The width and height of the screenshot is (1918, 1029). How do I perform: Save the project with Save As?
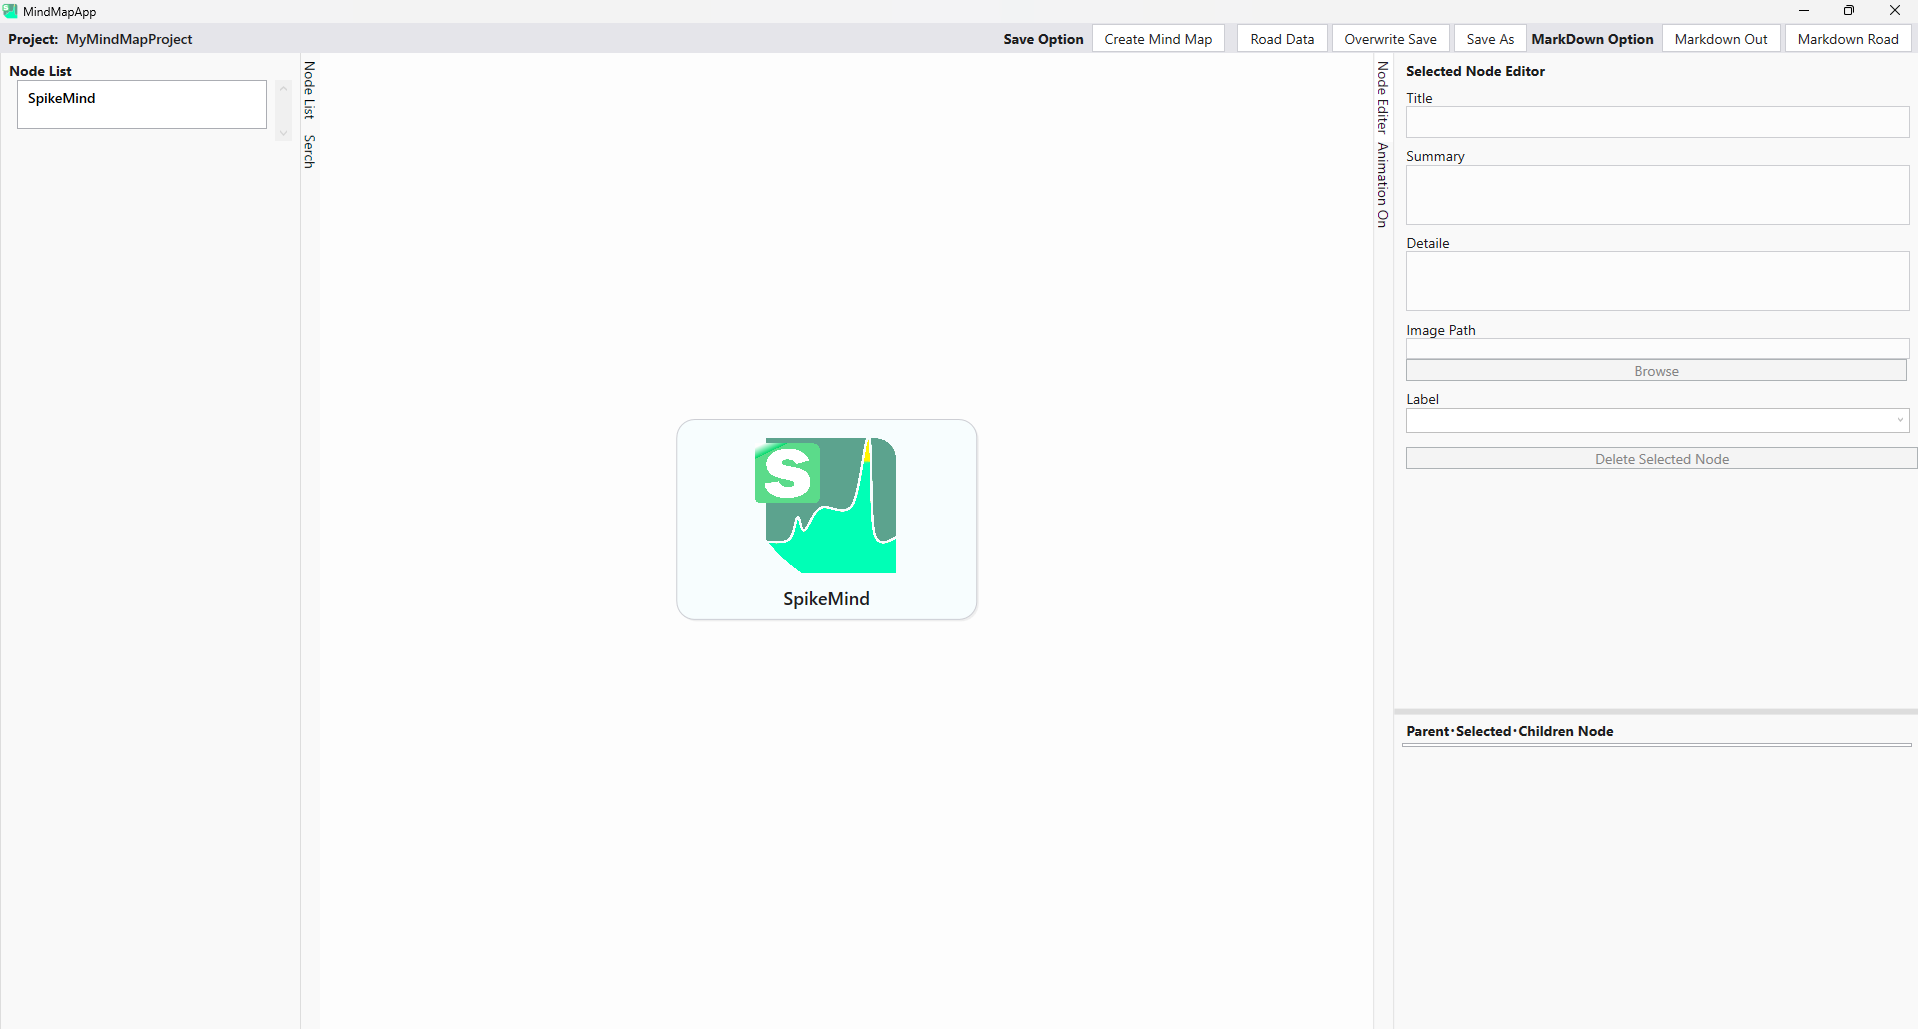click(1489, 38)
